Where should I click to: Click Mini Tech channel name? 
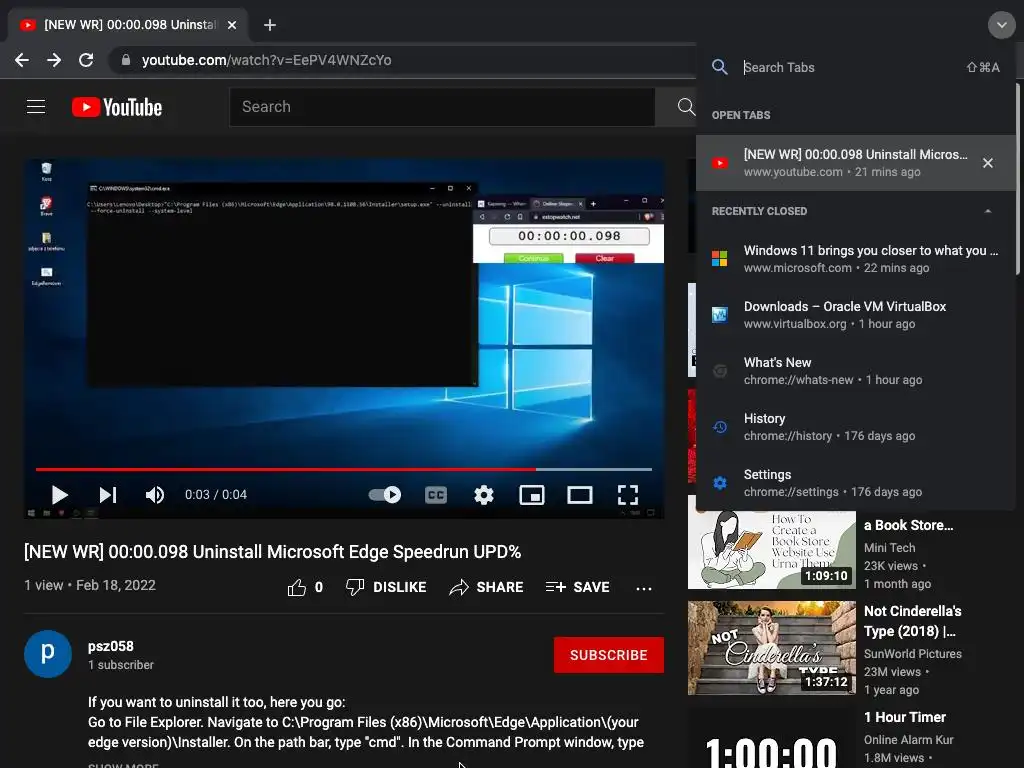click(x=889, y=548)
